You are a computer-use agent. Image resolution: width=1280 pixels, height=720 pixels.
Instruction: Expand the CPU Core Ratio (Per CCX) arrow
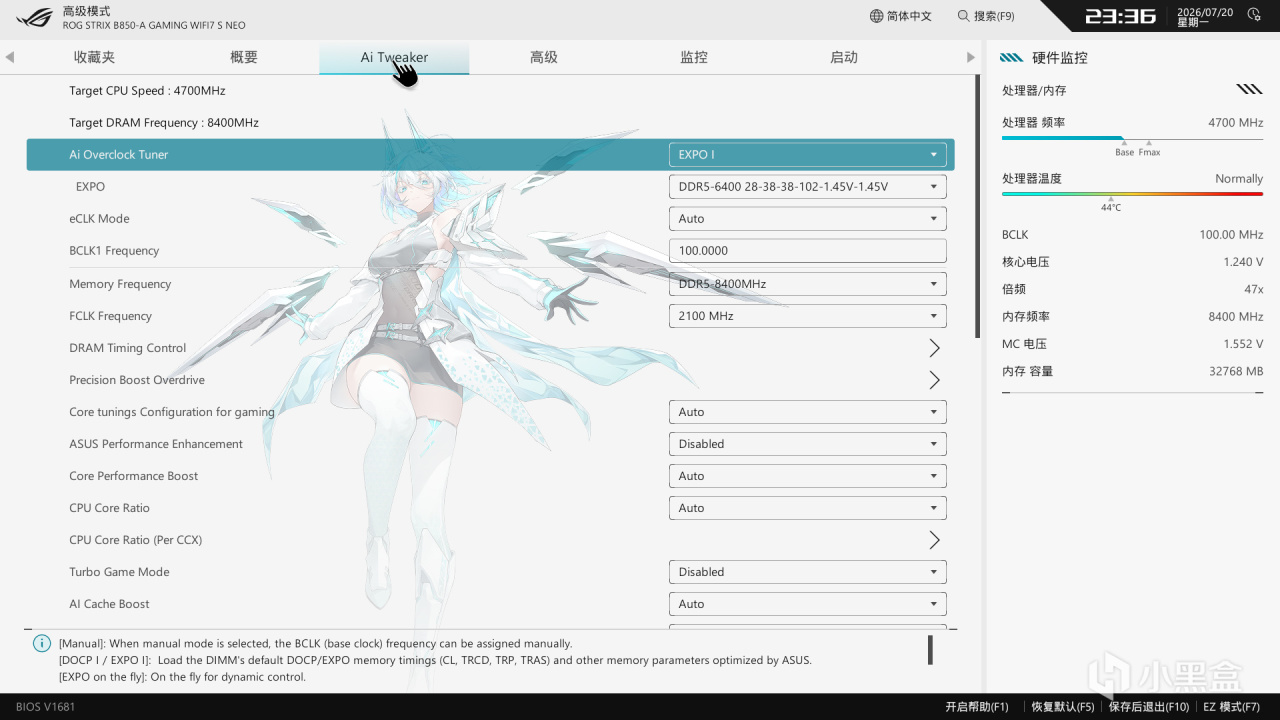tap(935, 540)
